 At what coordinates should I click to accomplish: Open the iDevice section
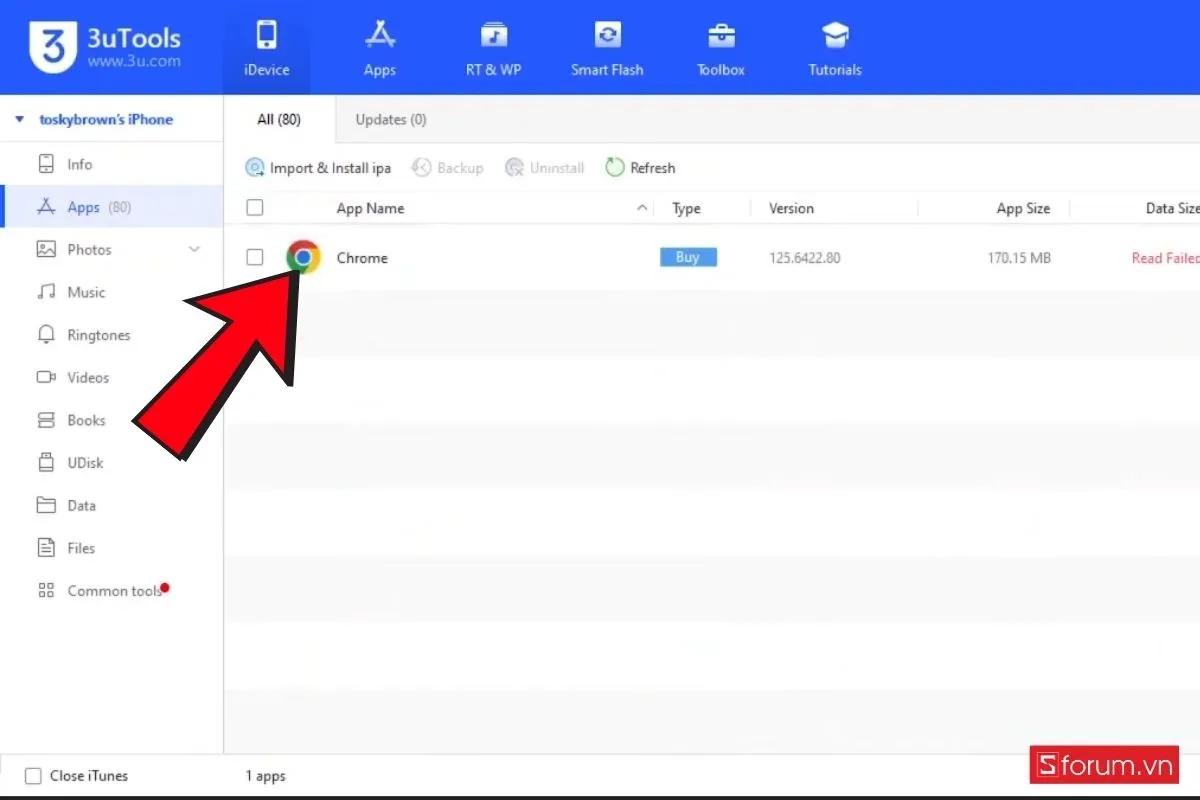266,47
